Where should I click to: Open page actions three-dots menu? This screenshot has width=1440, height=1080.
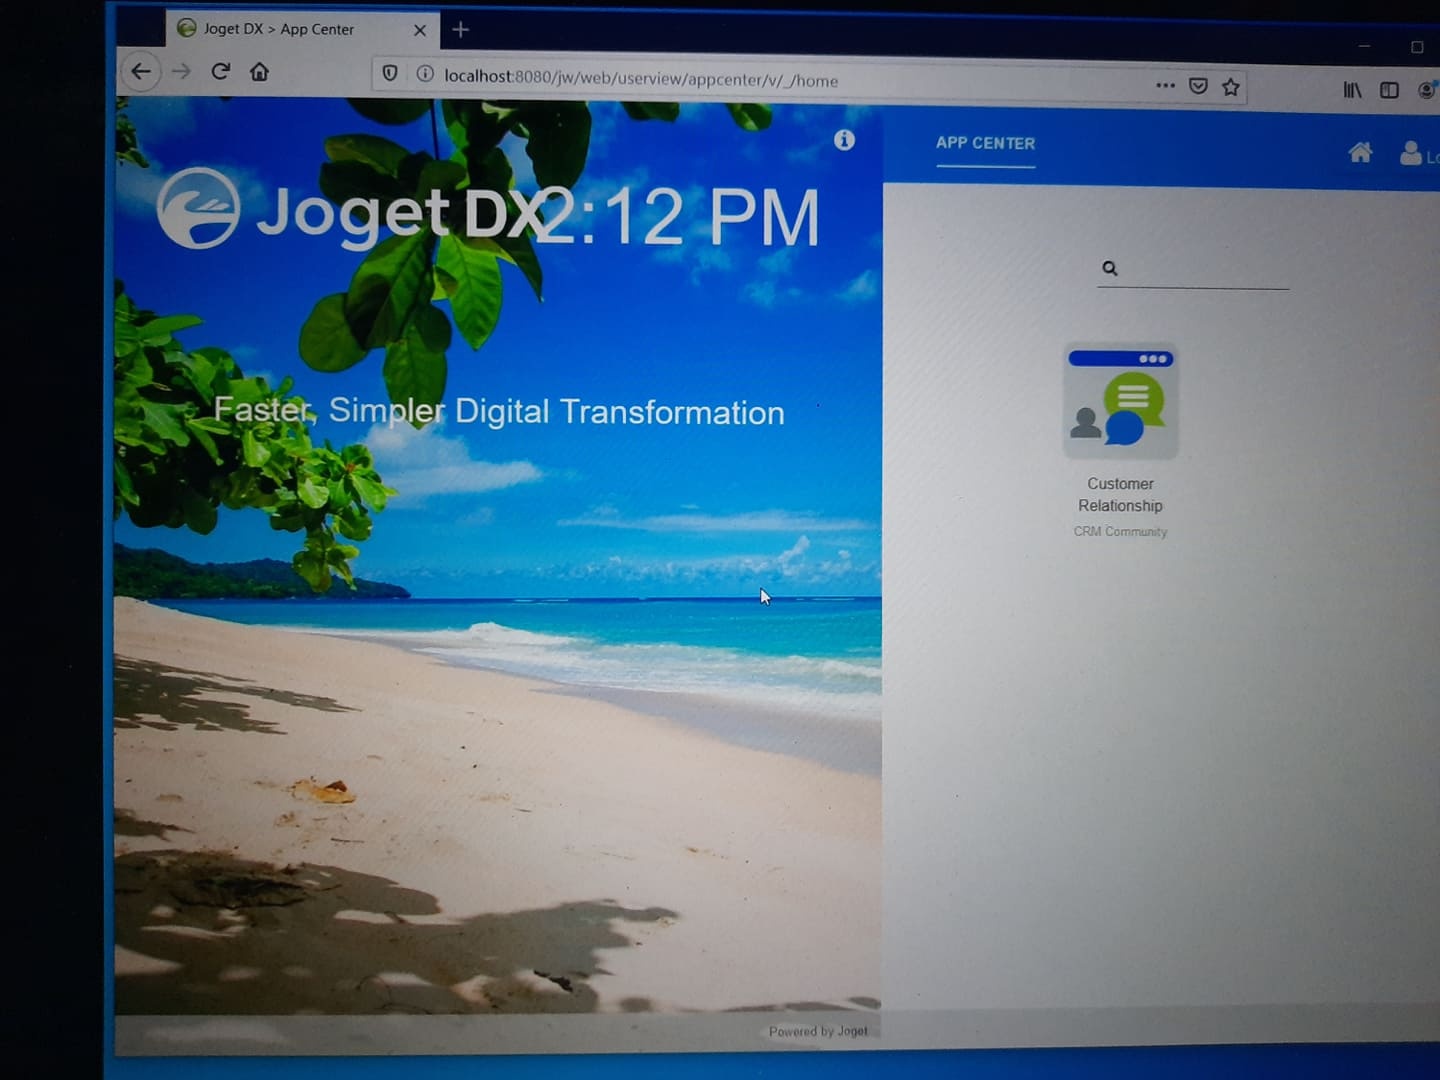tap(1165, 85)
